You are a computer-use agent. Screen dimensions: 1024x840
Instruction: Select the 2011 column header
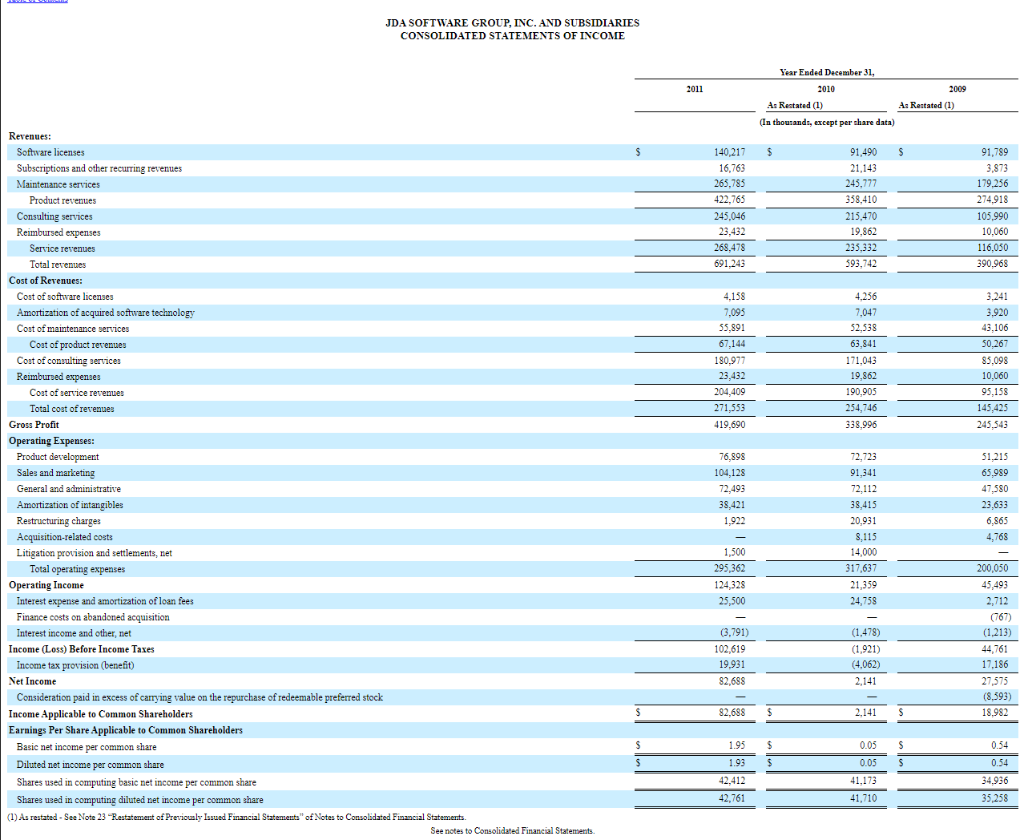[695, 89]
